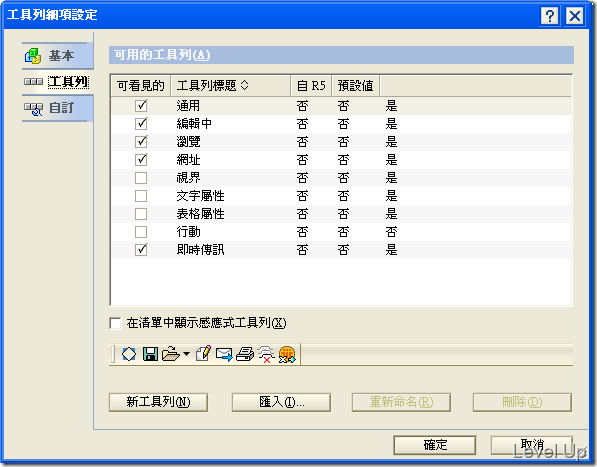Screen dimensions: 597x467
Task: Click the open folder icon in toolbar preview
Action: [x=171, y=354]
